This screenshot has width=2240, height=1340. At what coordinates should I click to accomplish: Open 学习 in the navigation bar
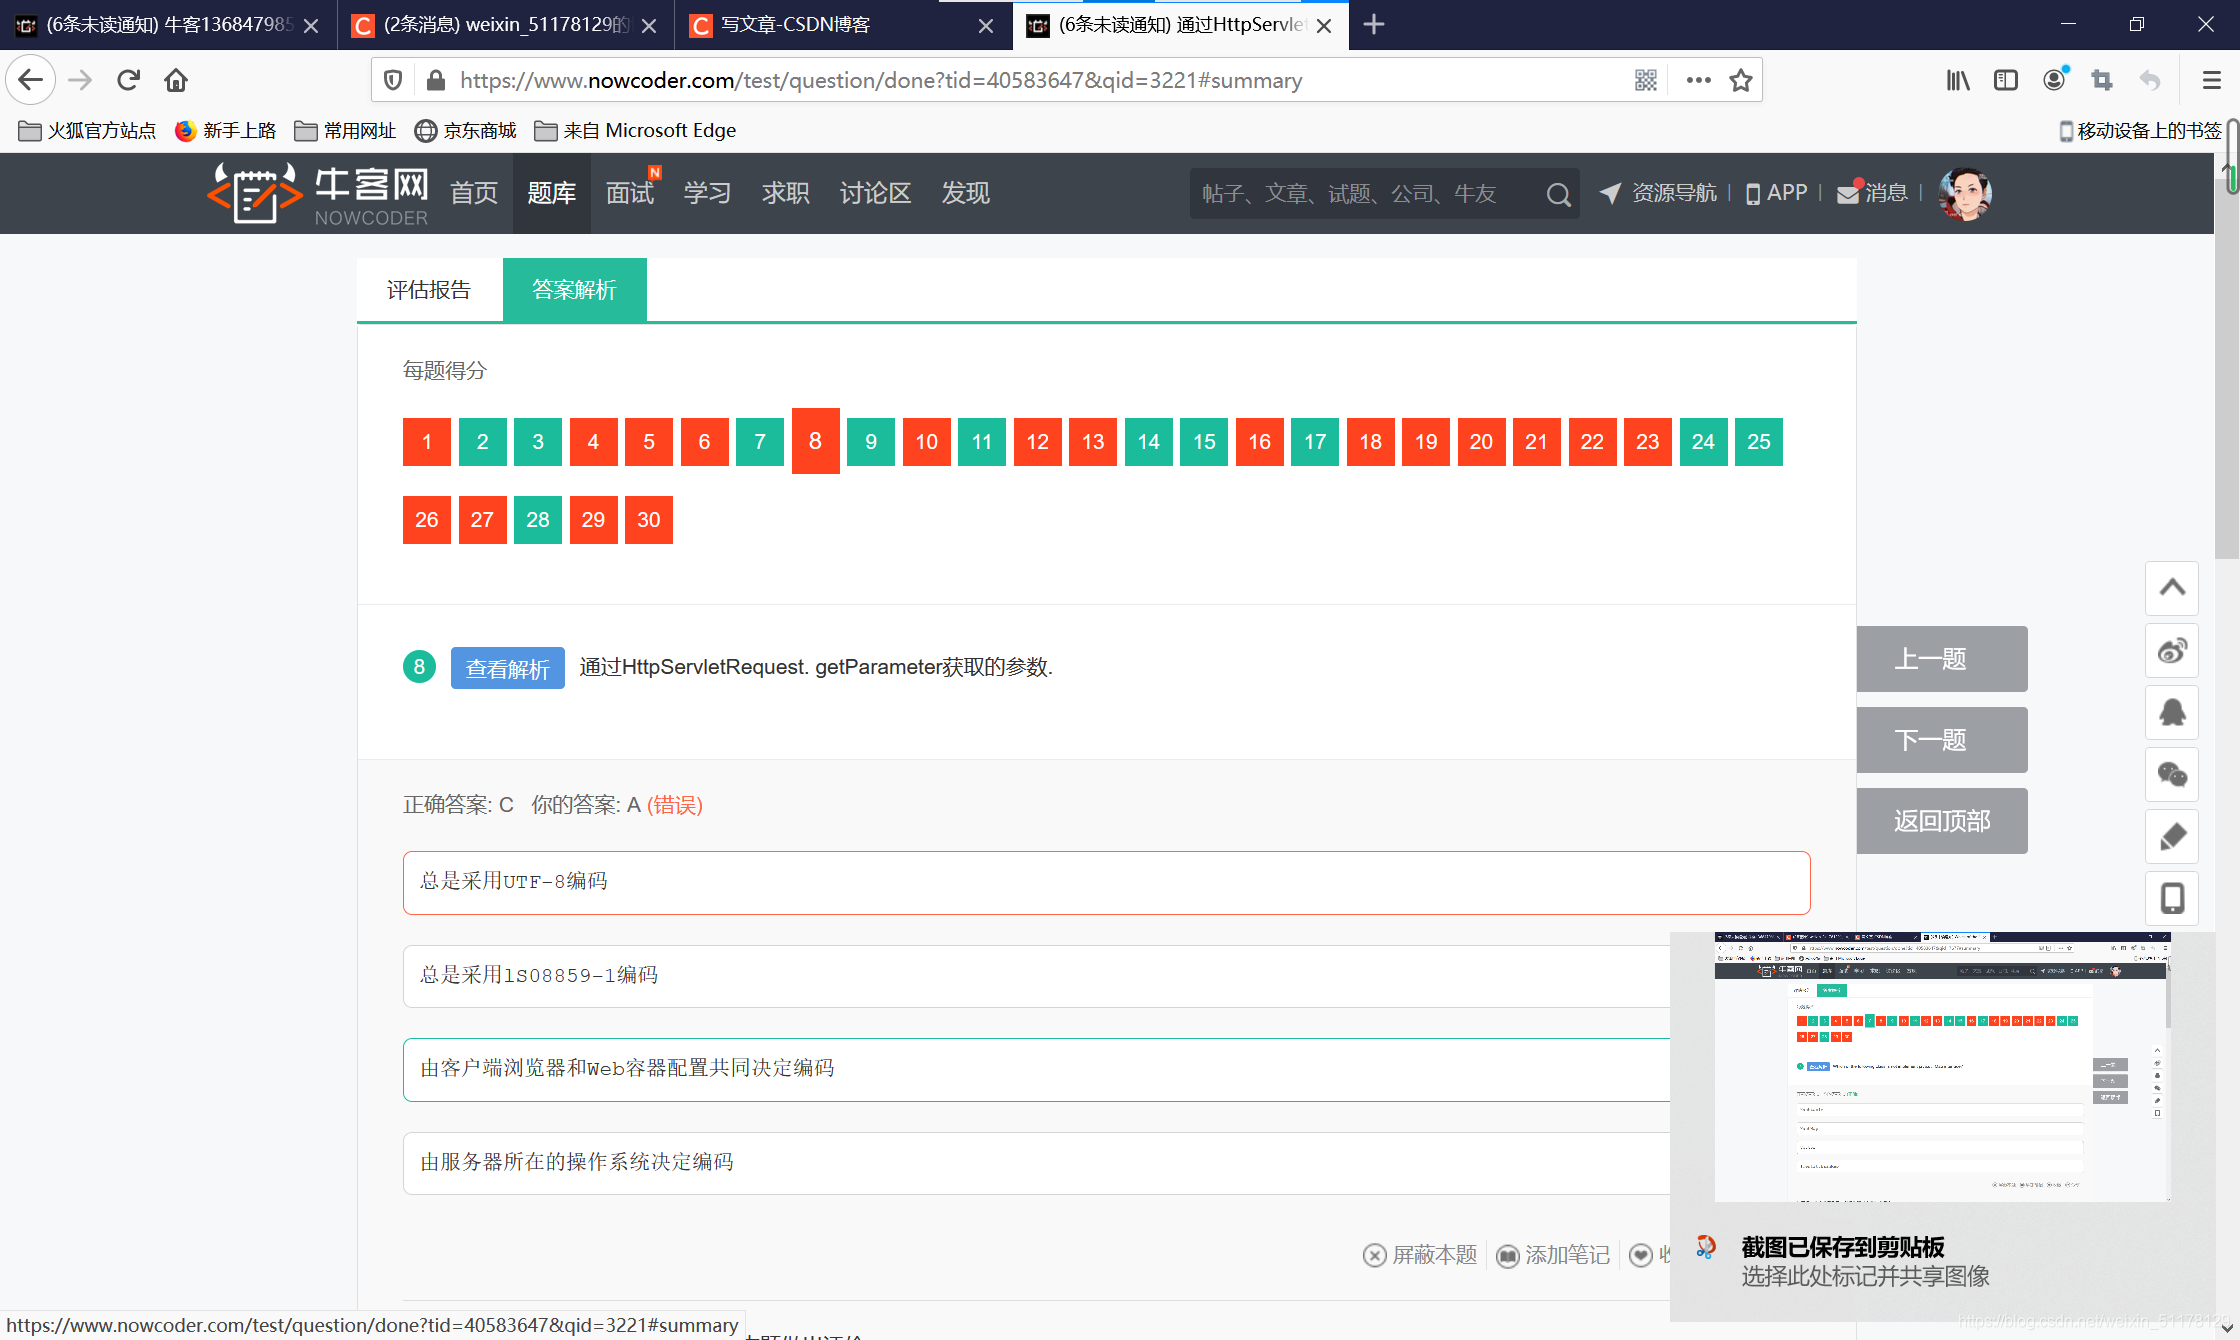pos(708,193)
